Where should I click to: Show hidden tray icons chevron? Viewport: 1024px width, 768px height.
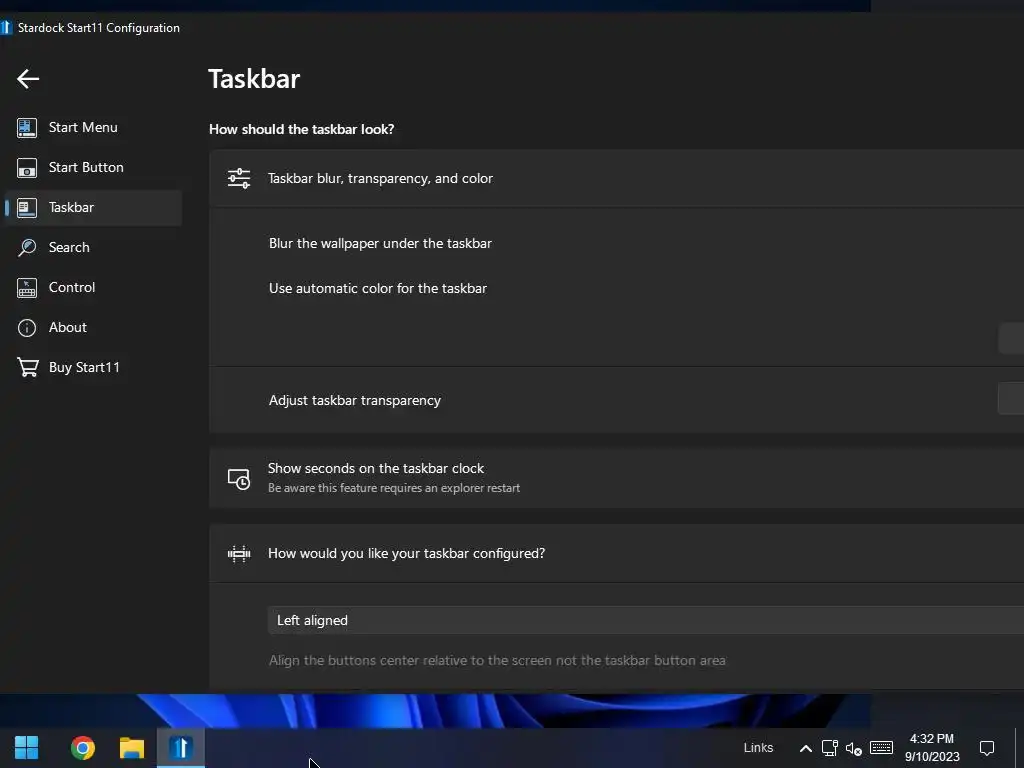tap(806, 748)
